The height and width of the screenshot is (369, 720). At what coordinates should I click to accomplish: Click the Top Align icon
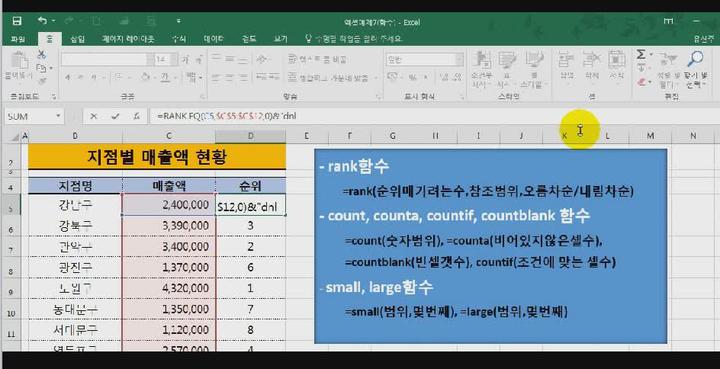coord(215,57)
